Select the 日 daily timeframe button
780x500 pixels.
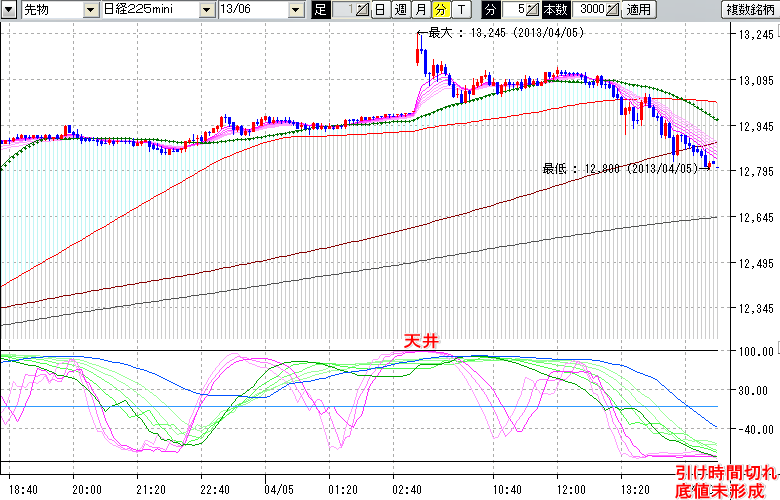pos(381,10)
